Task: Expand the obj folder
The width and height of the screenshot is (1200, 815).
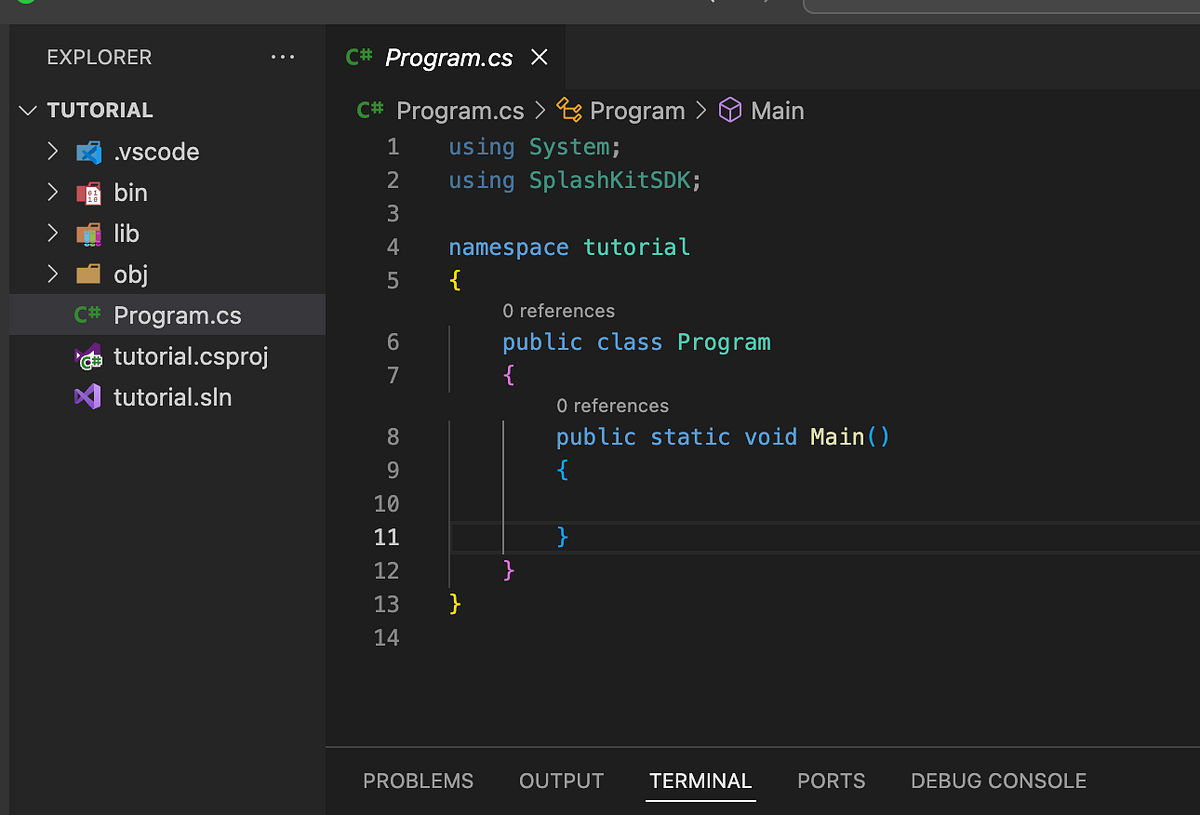Action: (53, 274)
